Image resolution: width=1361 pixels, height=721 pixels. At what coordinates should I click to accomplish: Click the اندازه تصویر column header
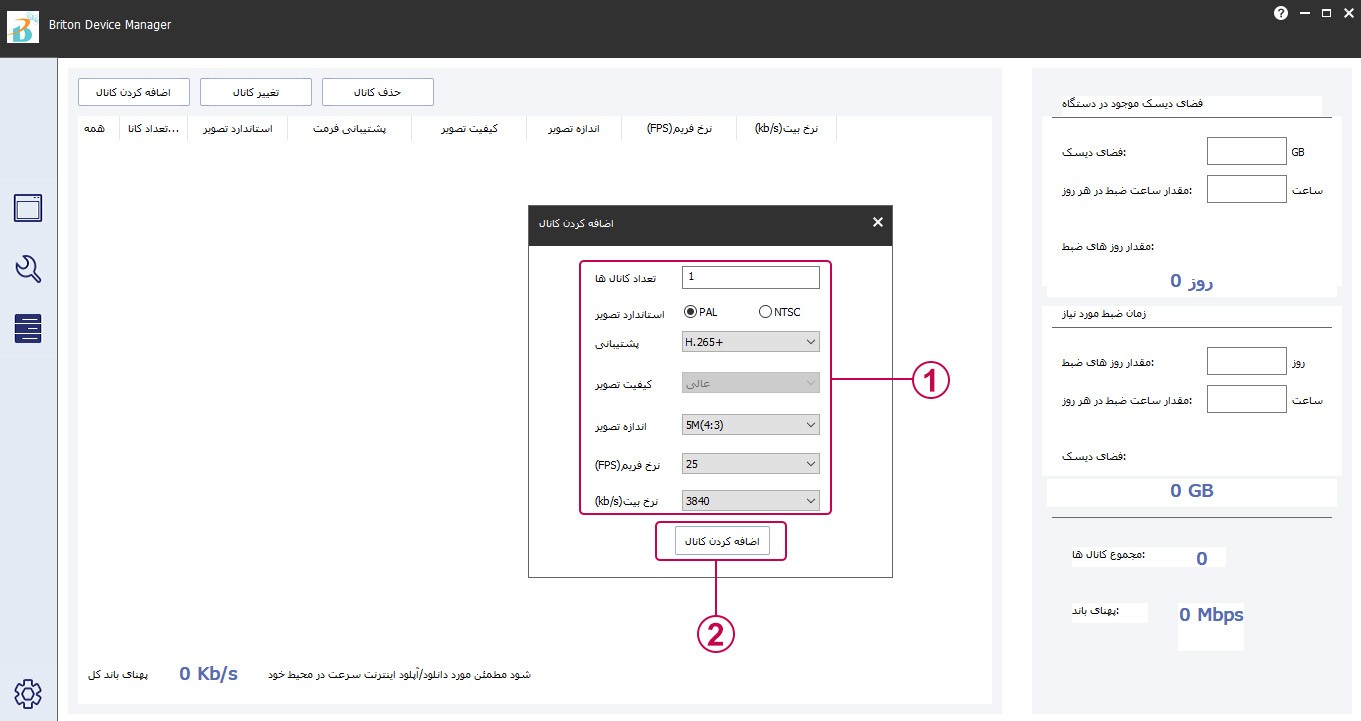tap(574, 129)
